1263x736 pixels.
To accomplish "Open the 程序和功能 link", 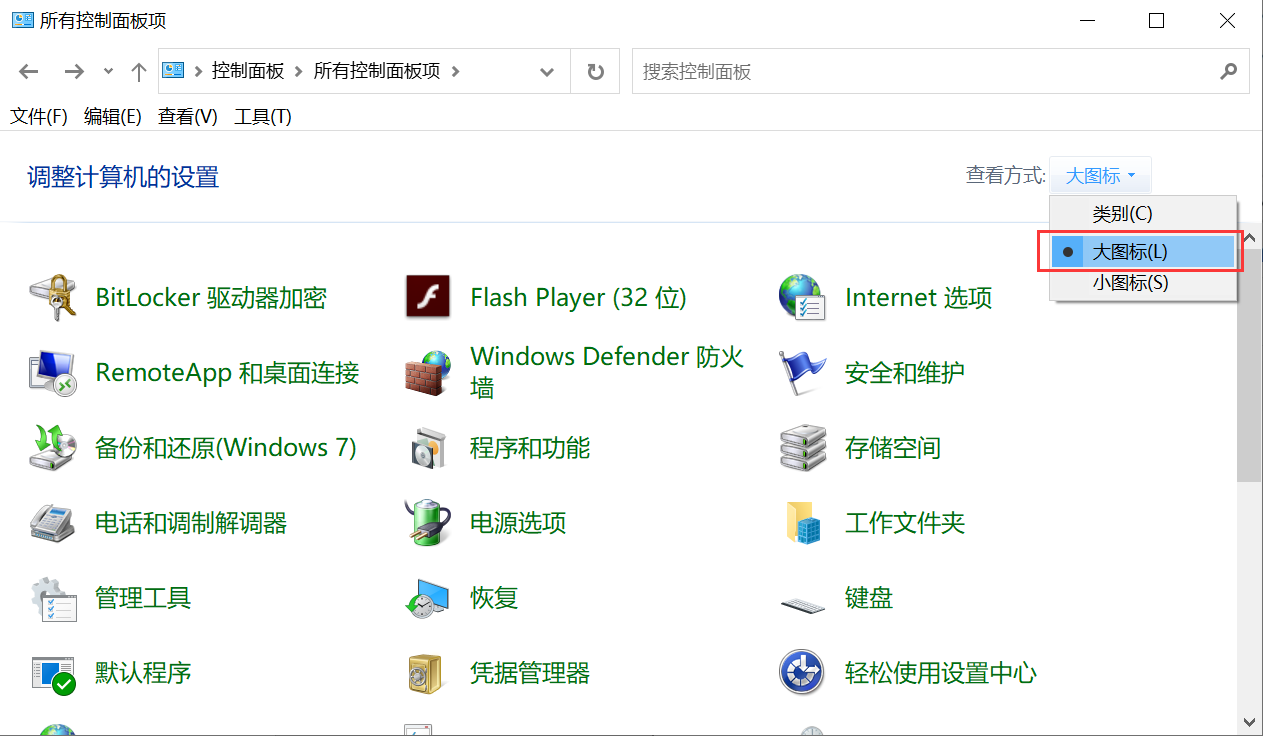I will point(530,447).
